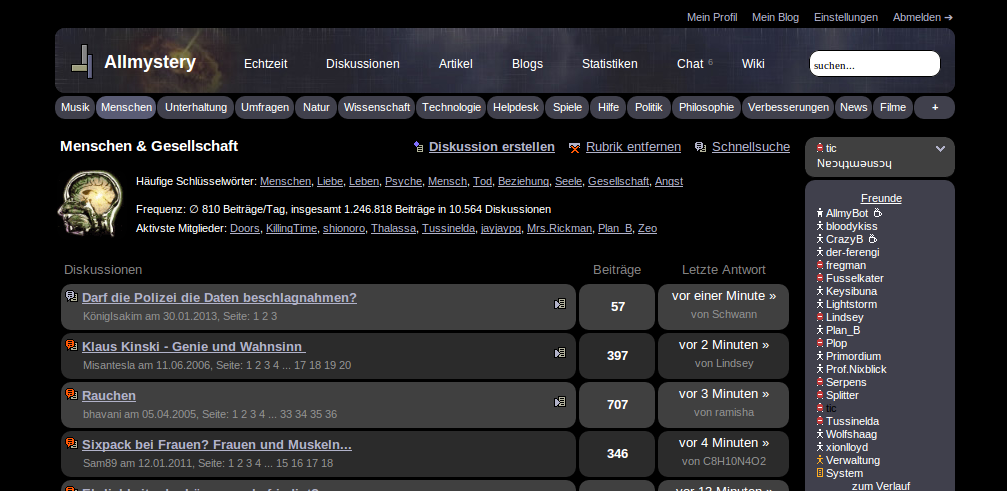Select the Unterhaltung category tab
The height and width of the screenshot is (491, 1007).
coord(196,107)
